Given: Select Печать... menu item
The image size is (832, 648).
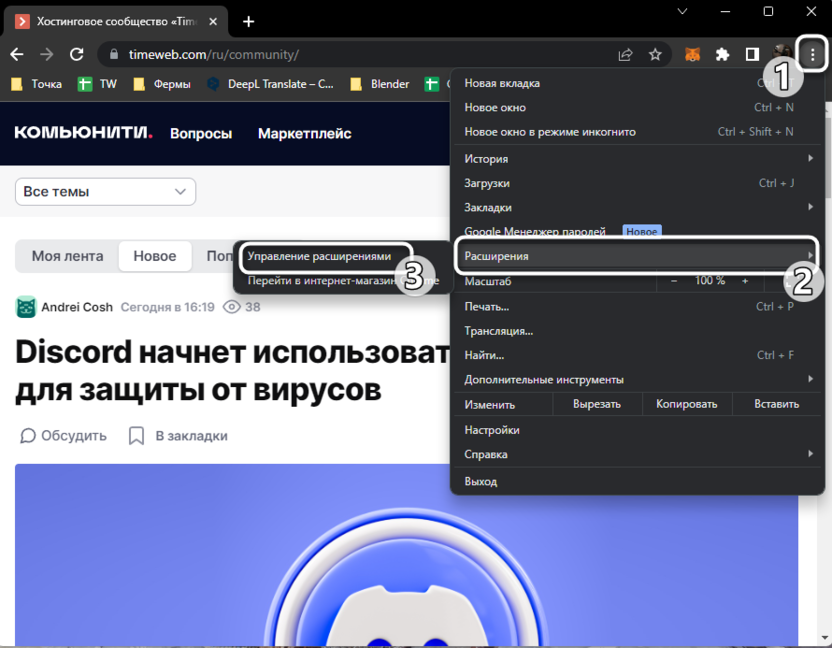Looking at the screenshot, I should tap(637, 307).
